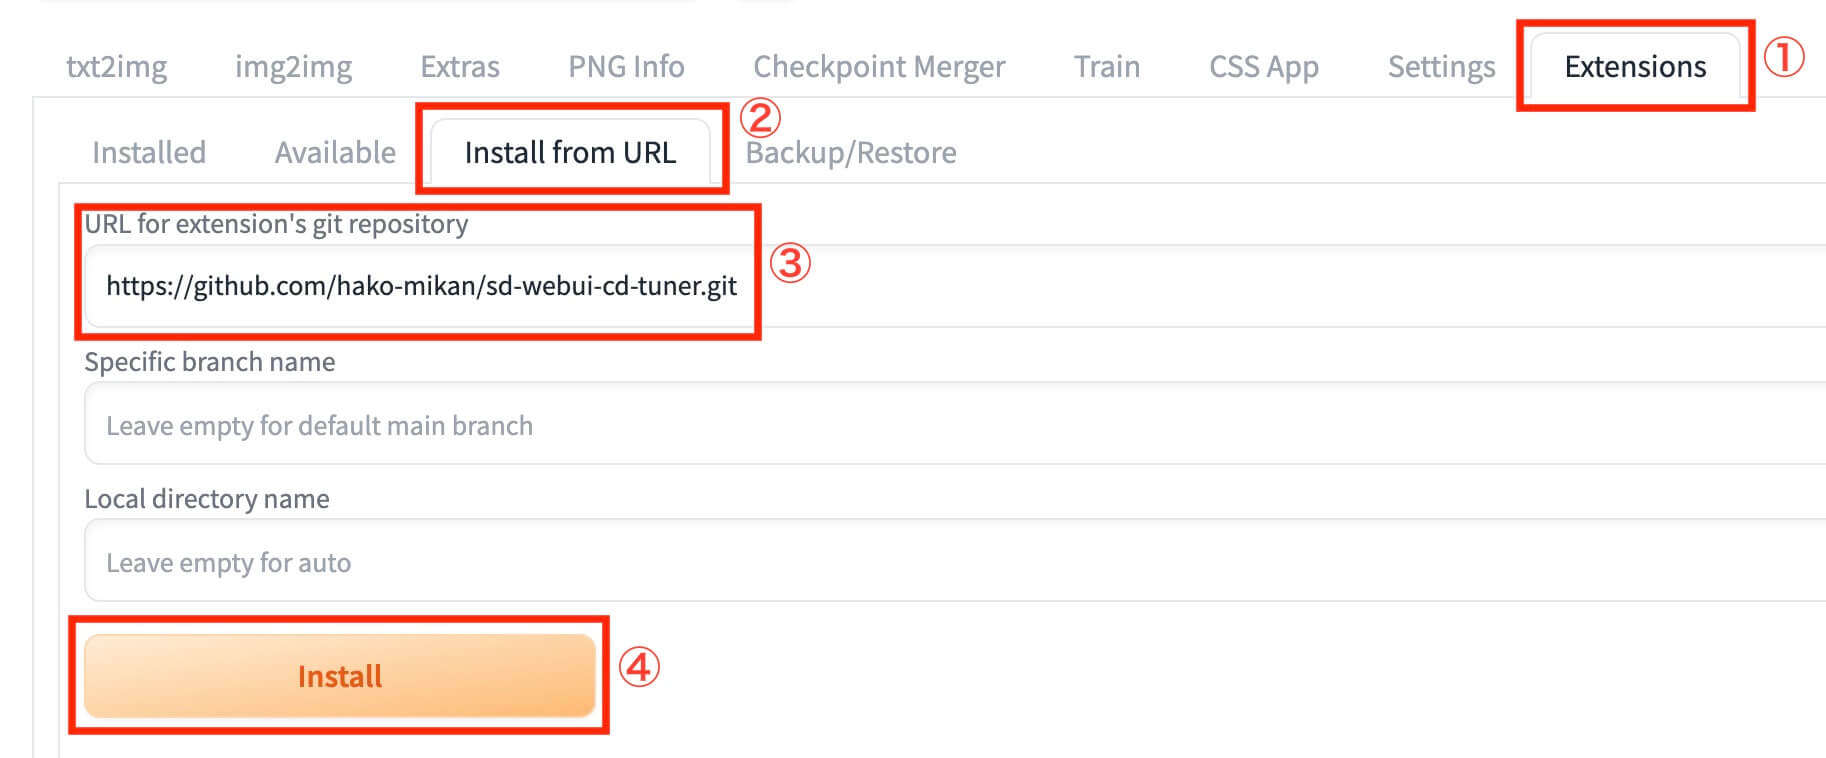Select the Checkpoint Merger tab
The width and height of the screenshot is (1826, 758).
pyautogui.click(x=879, y=67)
